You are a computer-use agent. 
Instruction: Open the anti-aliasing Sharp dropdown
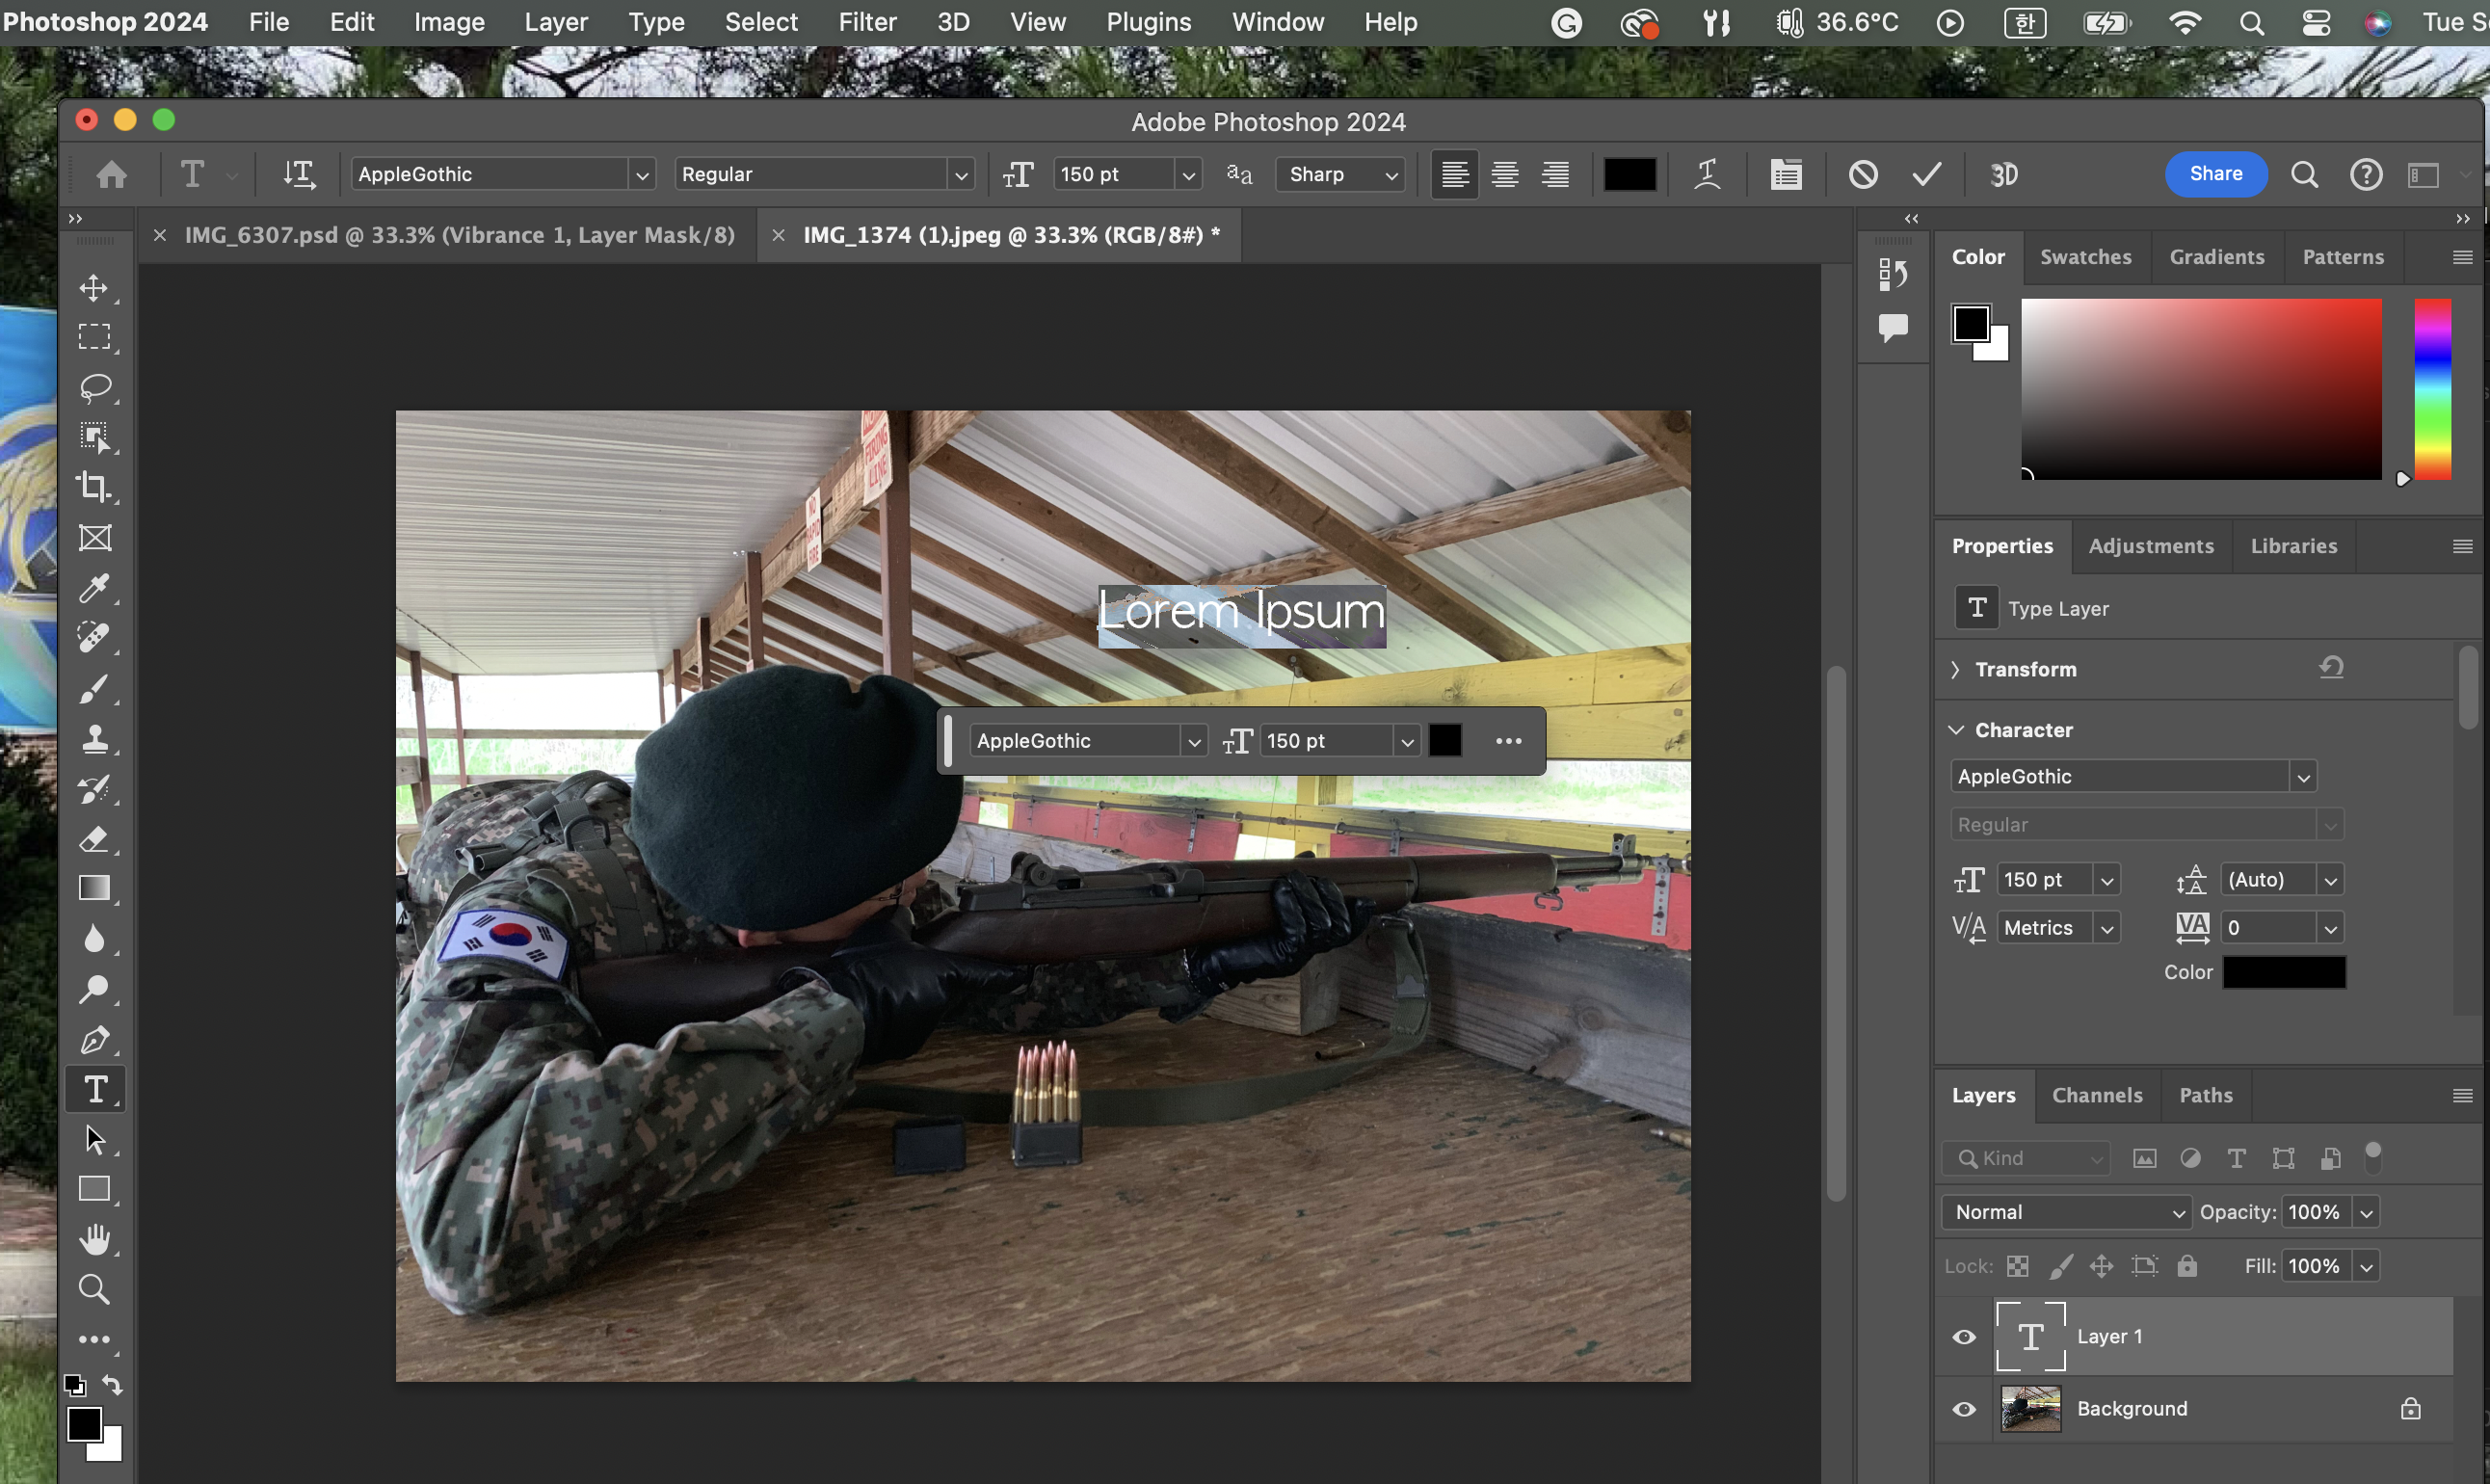1341,174
